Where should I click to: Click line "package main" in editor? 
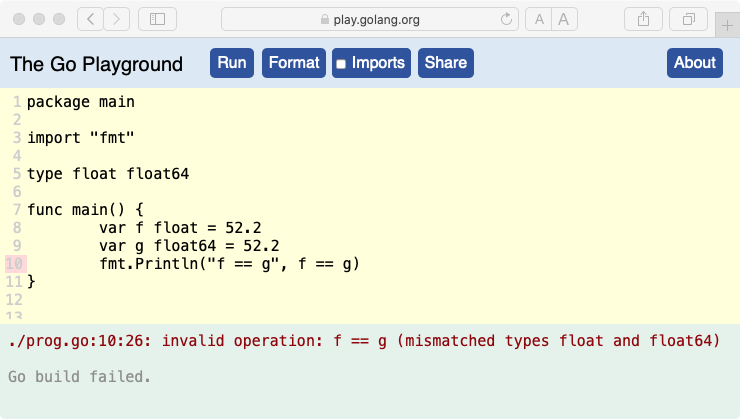81,102
